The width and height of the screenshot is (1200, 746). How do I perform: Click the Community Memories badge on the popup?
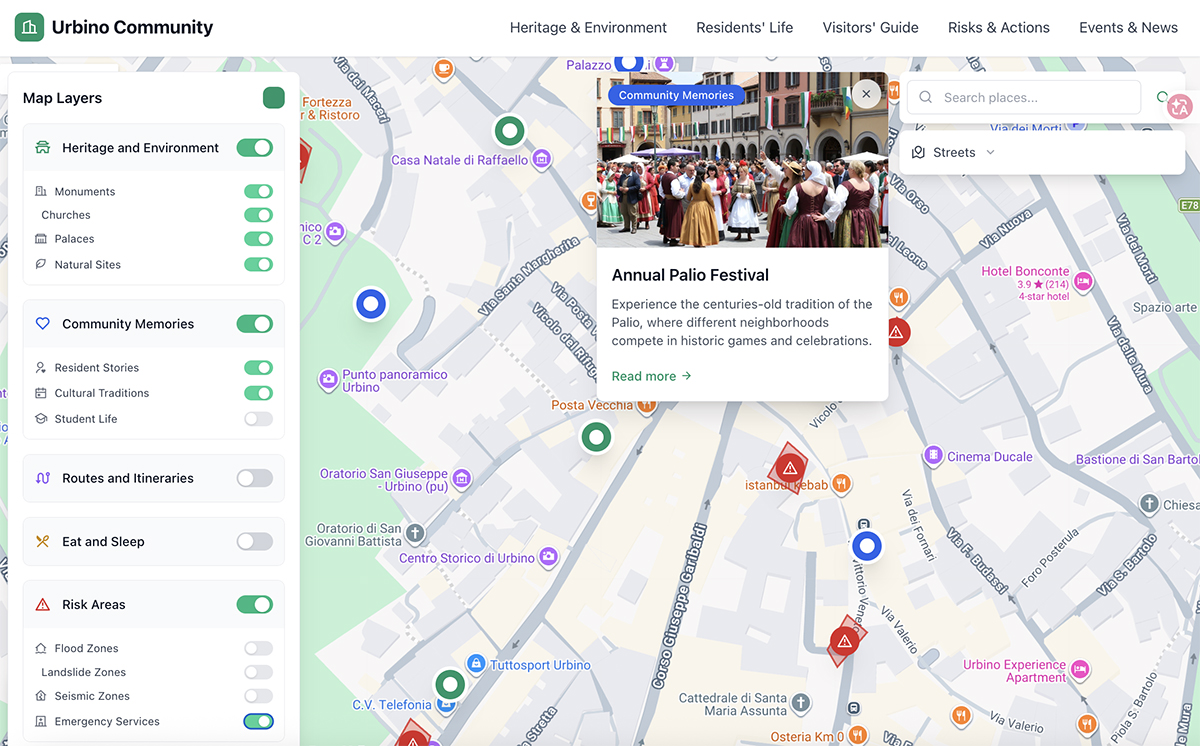coord(676,95)
